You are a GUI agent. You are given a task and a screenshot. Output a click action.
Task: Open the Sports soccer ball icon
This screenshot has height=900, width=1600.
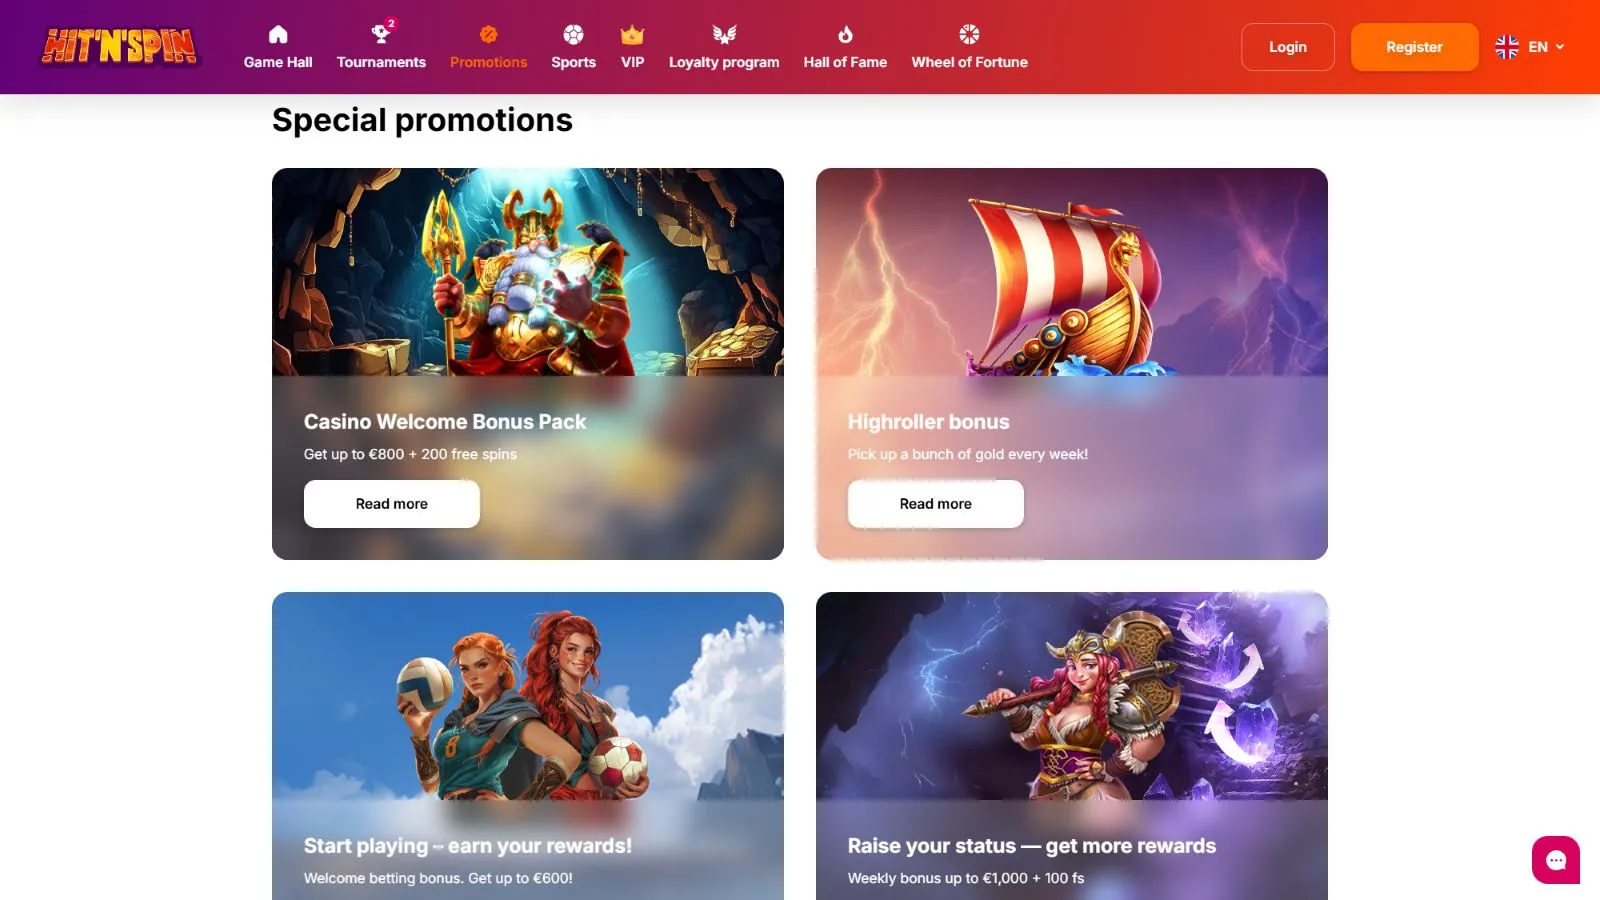click(573, 35)
